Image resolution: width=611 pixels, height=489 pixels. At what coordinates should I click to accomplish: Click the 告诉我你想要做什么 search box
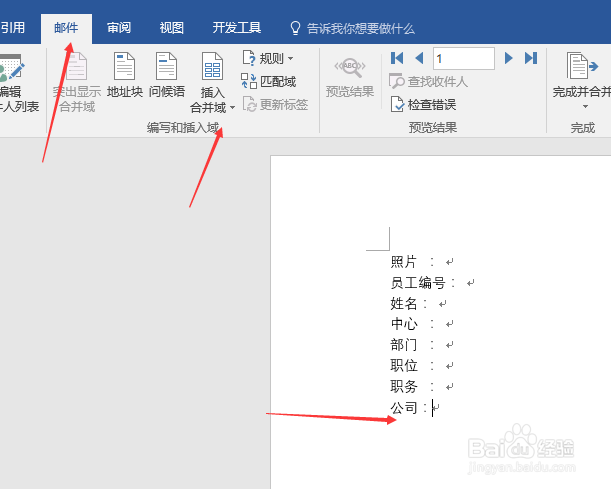pyautogui.click(x=360, y=28)
